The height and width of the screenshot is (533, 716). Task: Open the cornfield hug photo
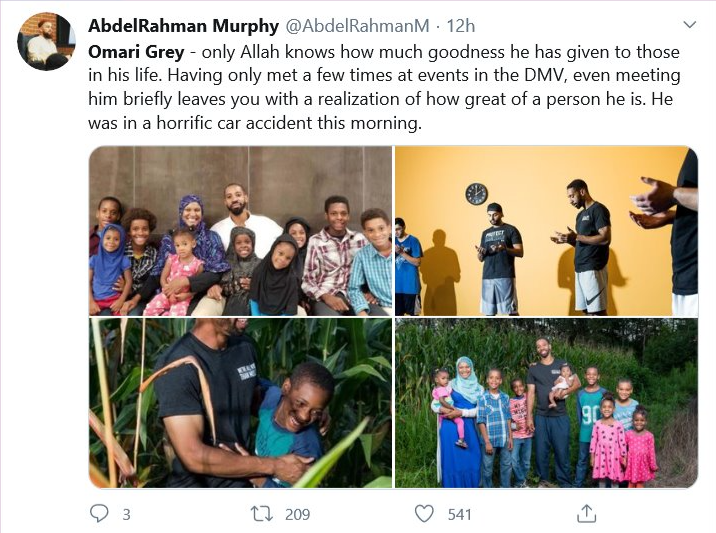[x=240, y=403]
